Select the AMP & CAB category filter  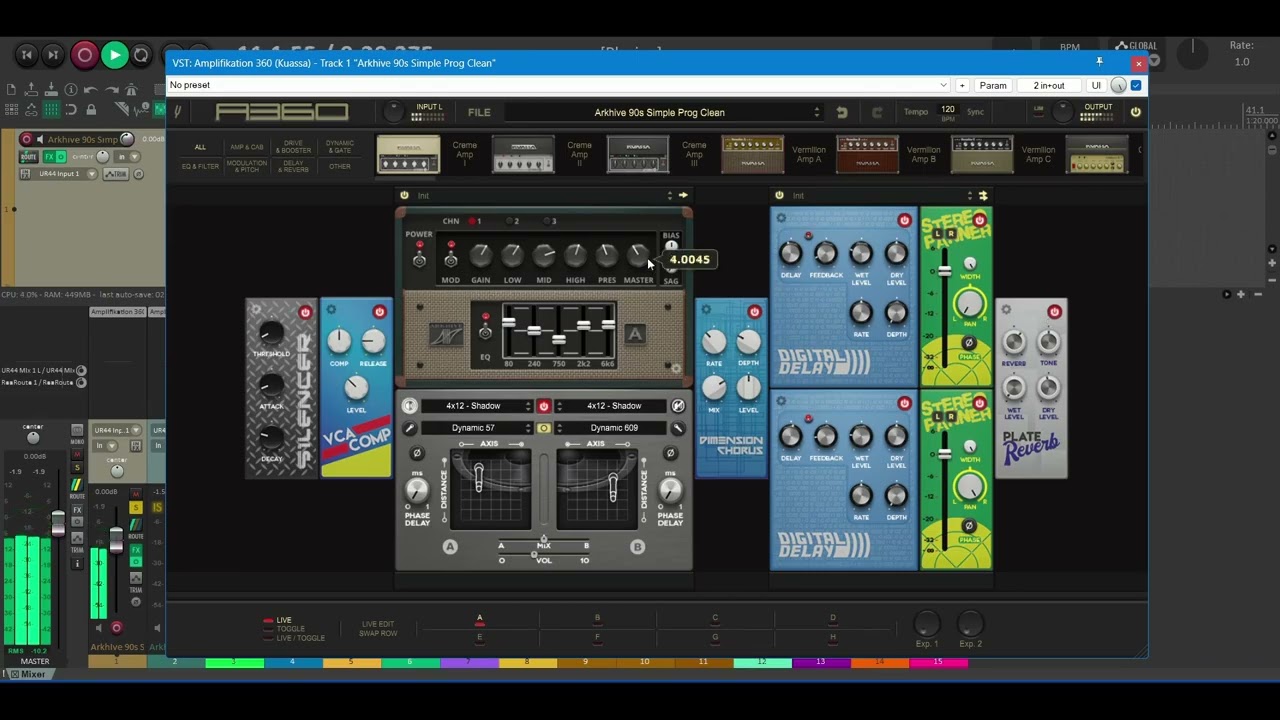coord(247,147)
